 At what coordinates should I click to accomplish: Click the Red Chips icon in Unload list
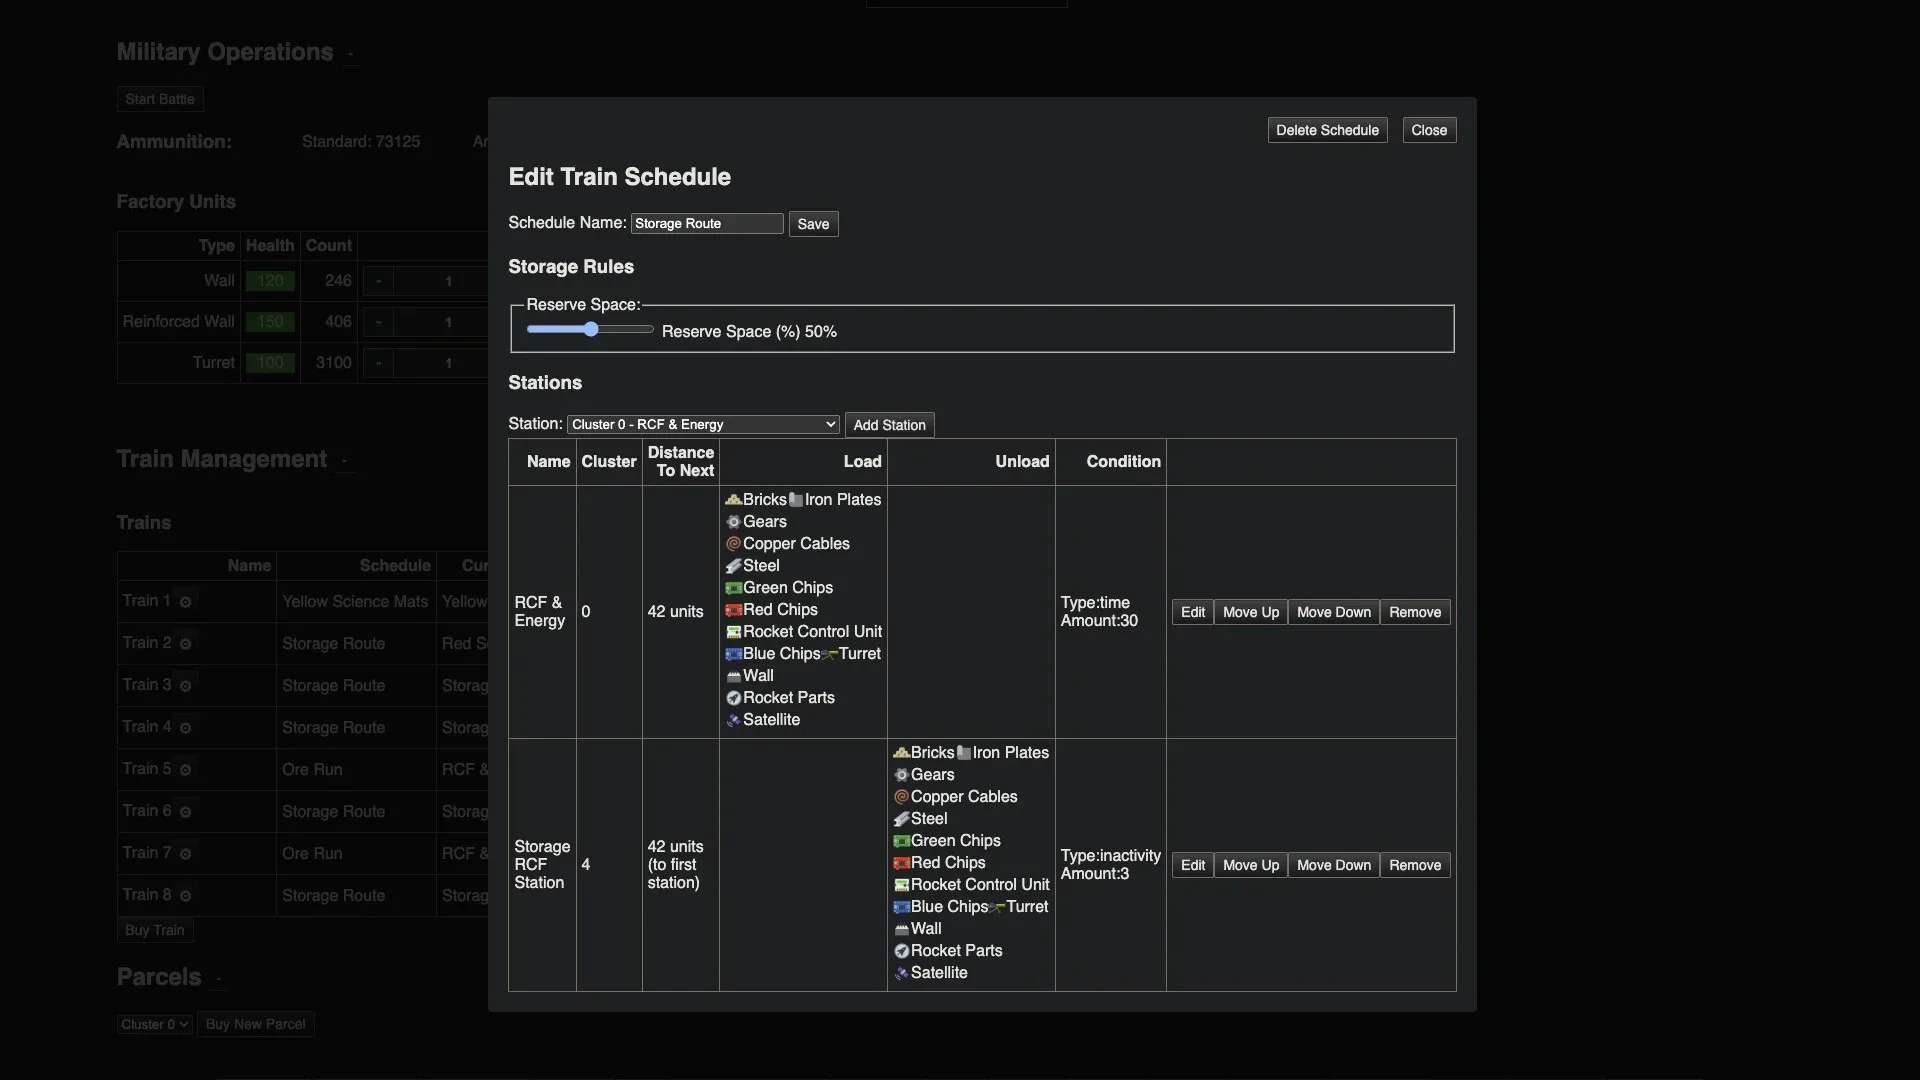(x=901, y=863)
